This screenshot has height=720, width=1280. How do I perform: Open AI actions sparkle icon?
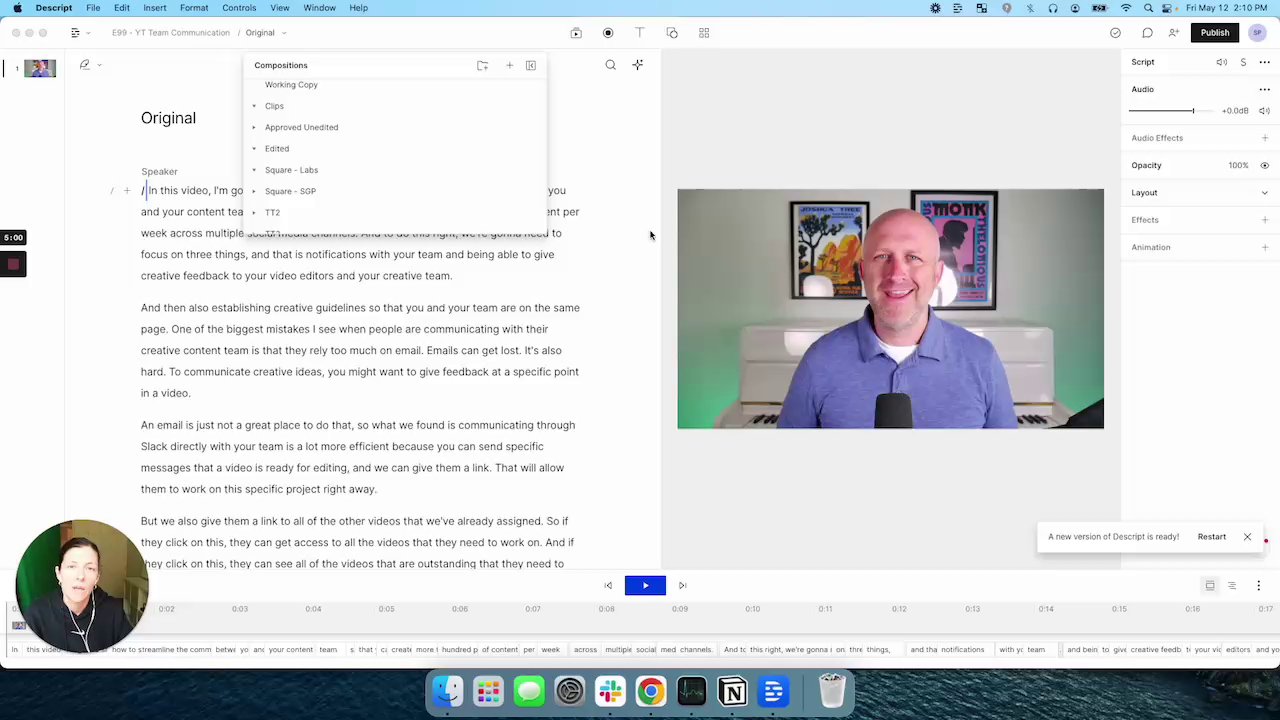638,65
